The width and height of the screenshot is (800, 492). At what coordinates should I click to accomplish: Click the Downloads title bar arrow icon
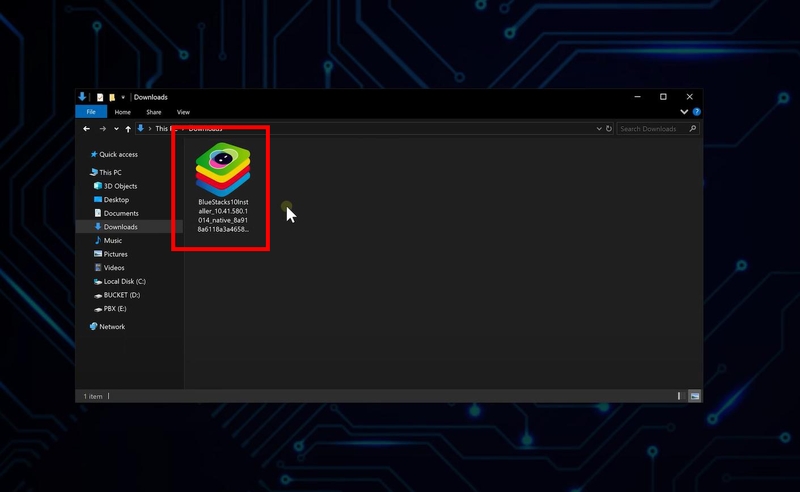pyautogui.click(x=82, y=96)
